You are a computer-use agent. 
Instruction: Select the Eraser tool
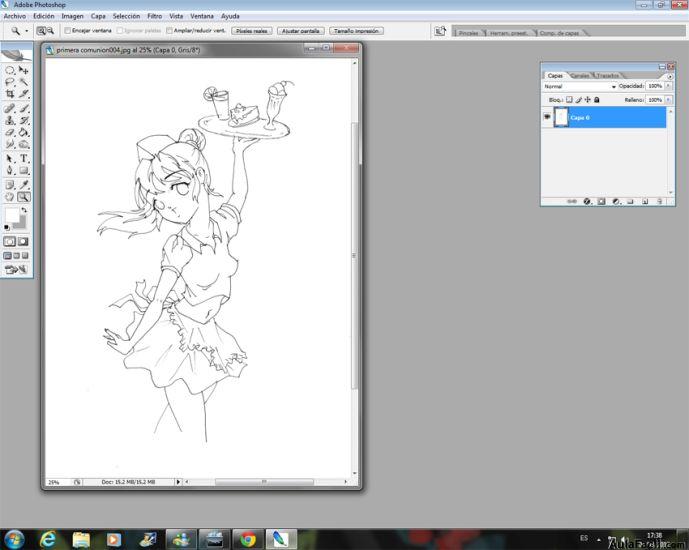[10, 132]
